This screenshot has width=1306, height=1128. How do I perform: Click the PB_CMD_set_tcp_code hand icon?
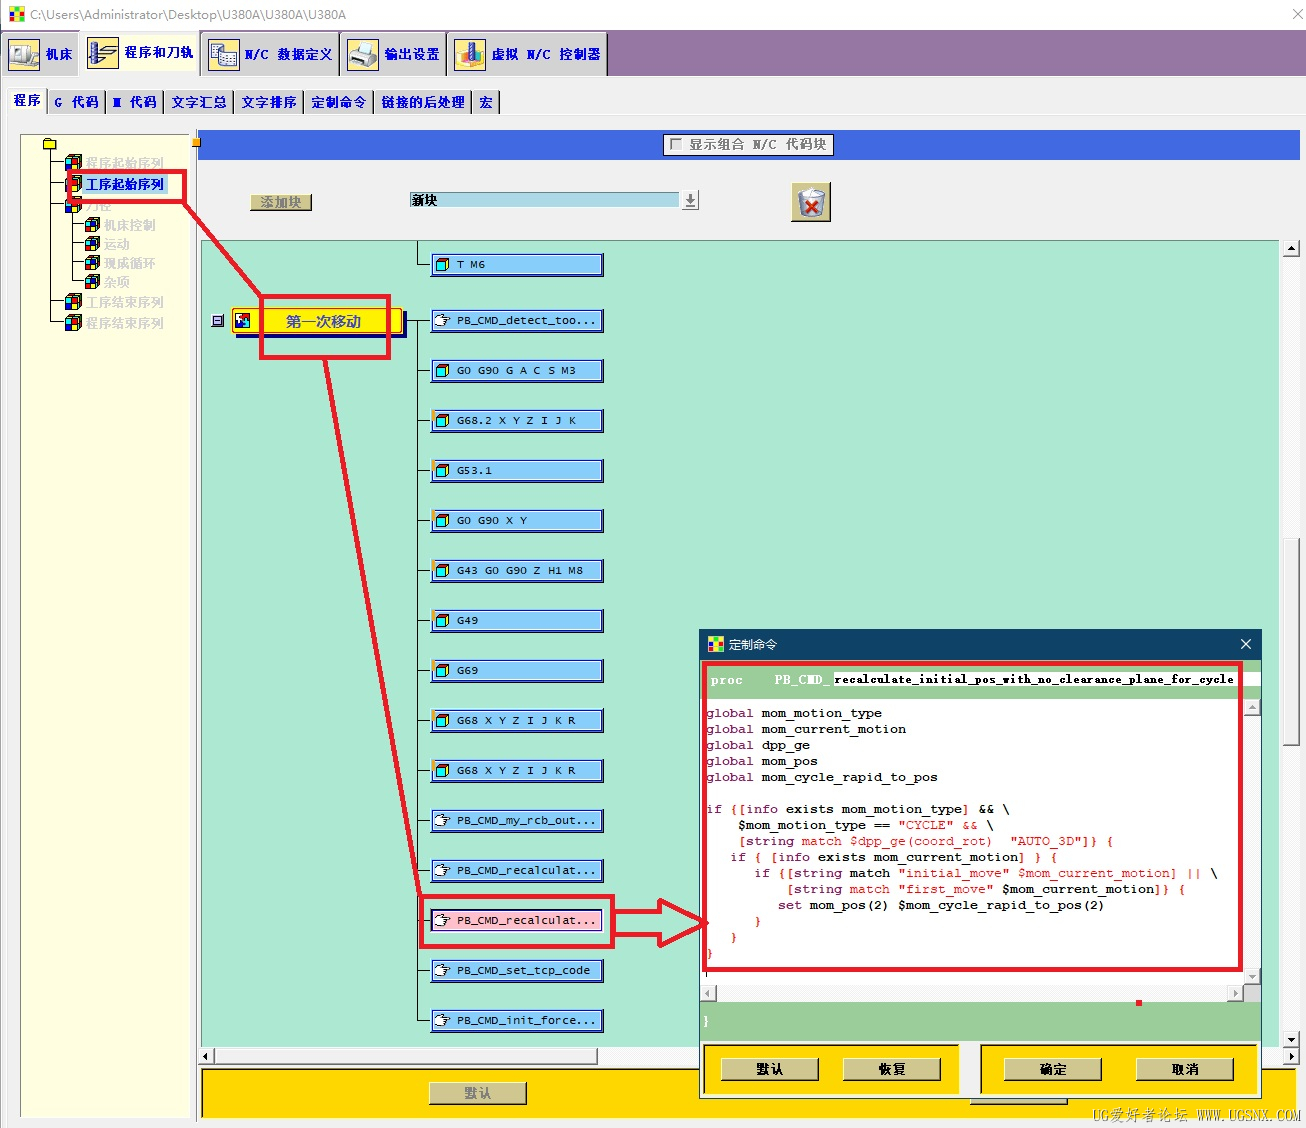443,971
